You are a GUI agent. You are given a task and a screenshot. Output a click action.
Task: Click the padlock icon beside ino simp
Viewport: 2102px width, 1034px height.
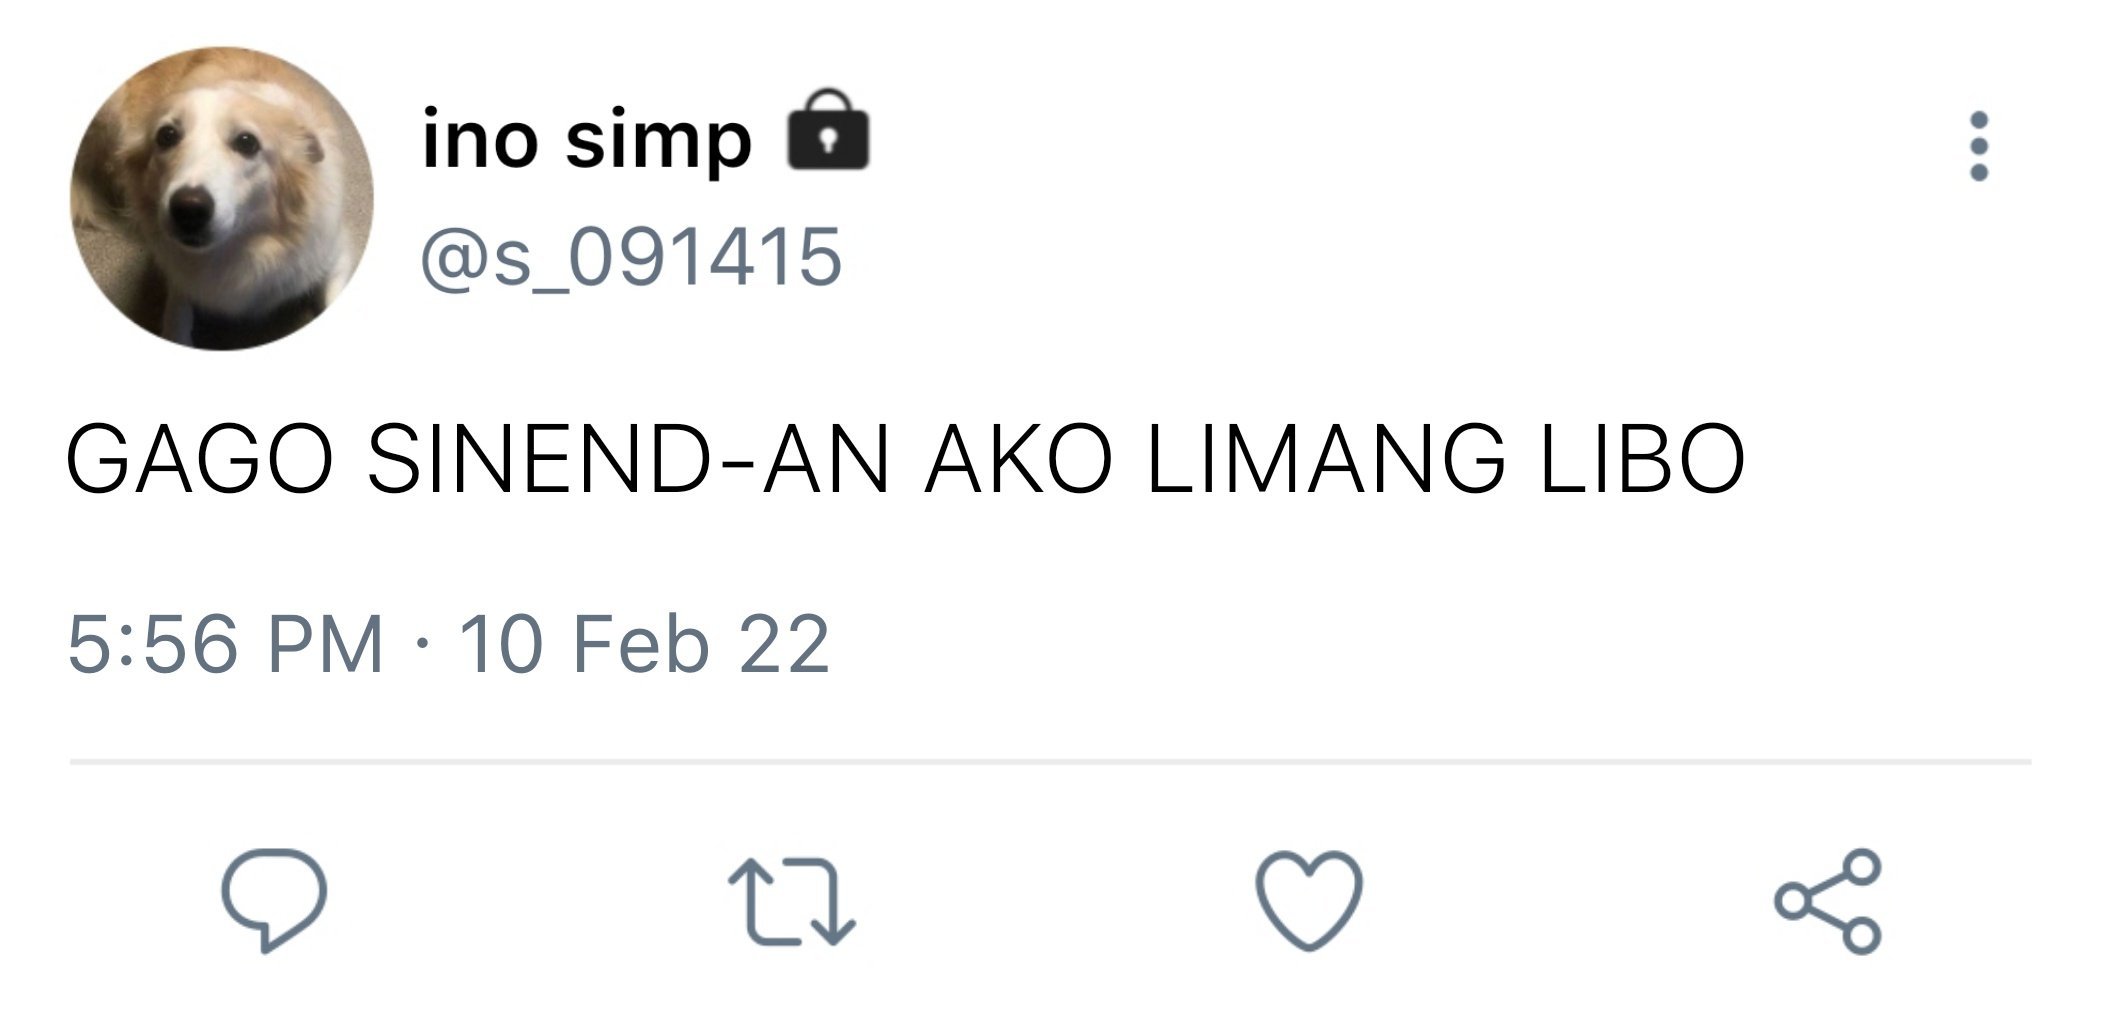[x=829, y=130]
